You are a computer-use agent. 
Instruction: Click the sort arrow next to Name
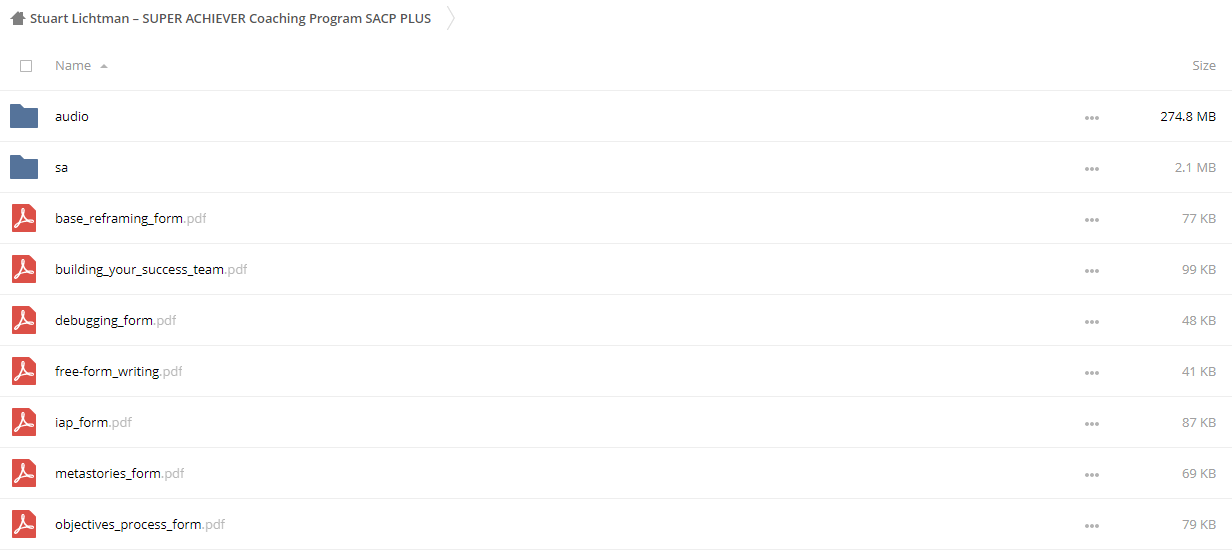click(104, 66)
